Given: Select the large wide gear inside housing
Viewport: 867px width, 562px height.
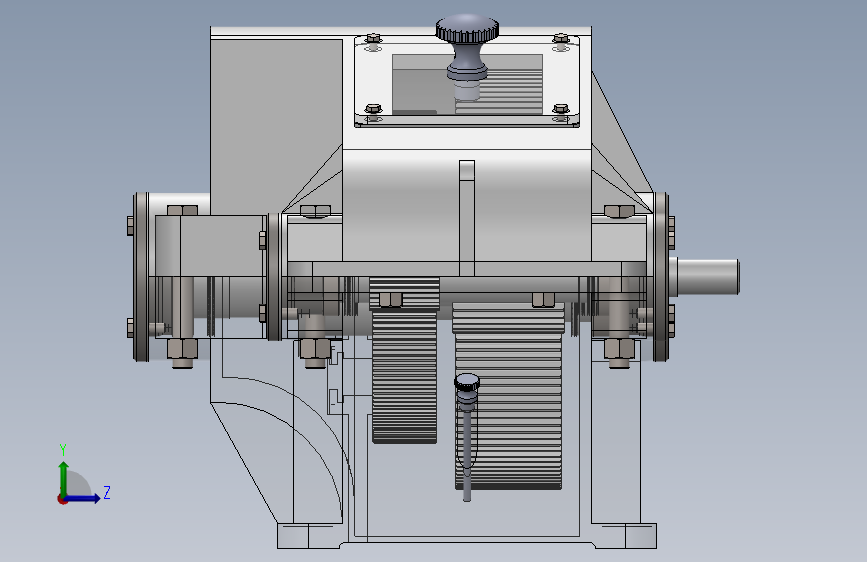Looking at the screenshot, I should pyautogui.click(x=508, y=396).
